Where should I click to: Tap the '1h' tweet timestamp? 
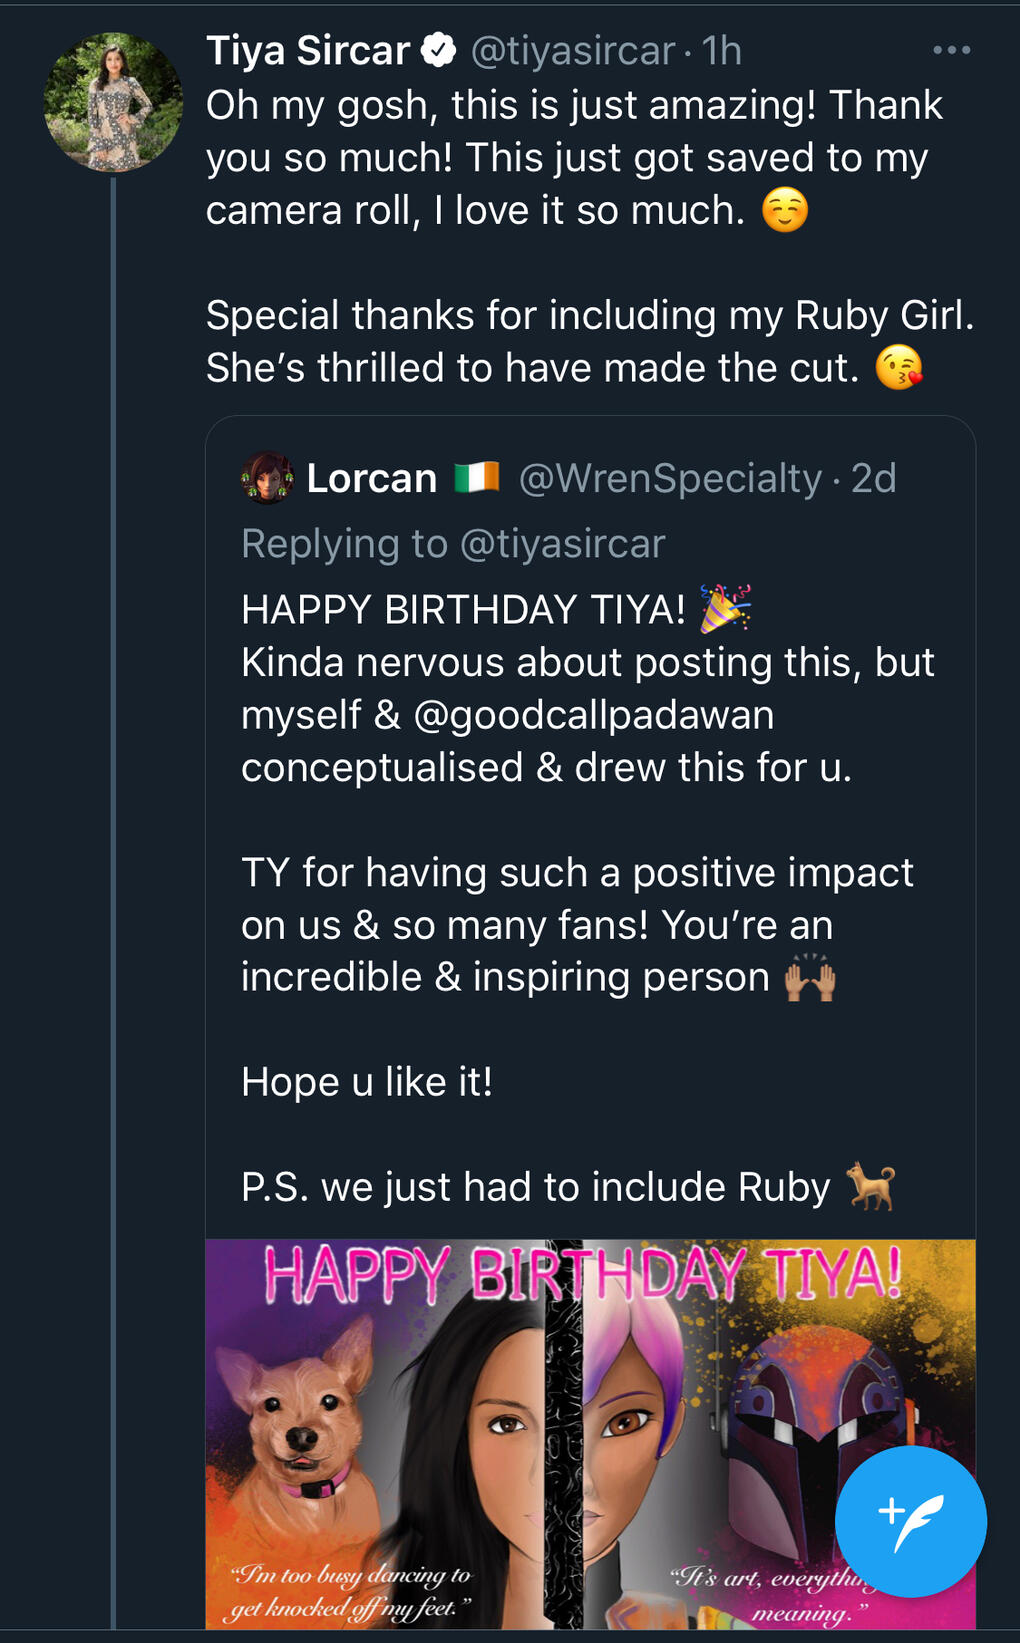pos(721,50)
